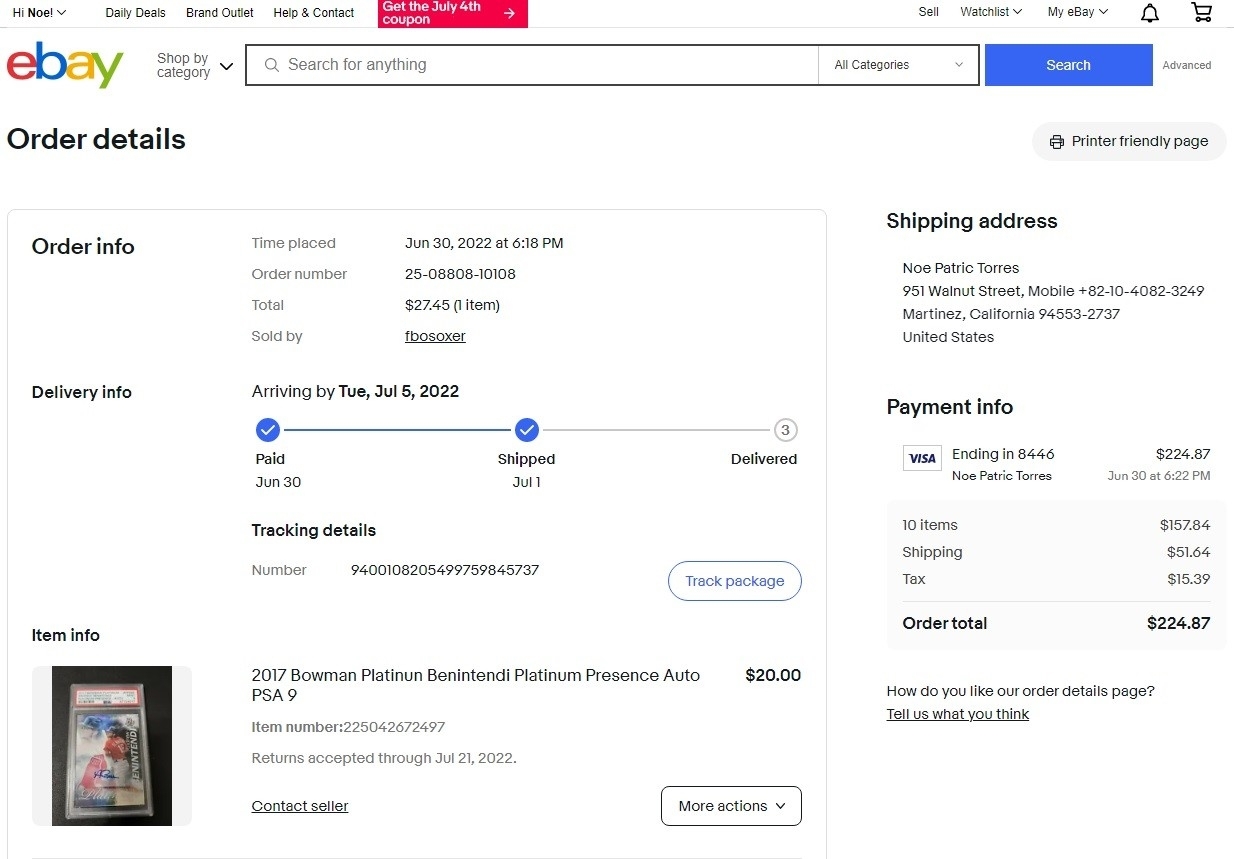Click the Arriving by Tue, Jul 5, 2022 text
The height and width of the screenshot is (859, 1234).
pyautogui.click(x=355, y=391)
